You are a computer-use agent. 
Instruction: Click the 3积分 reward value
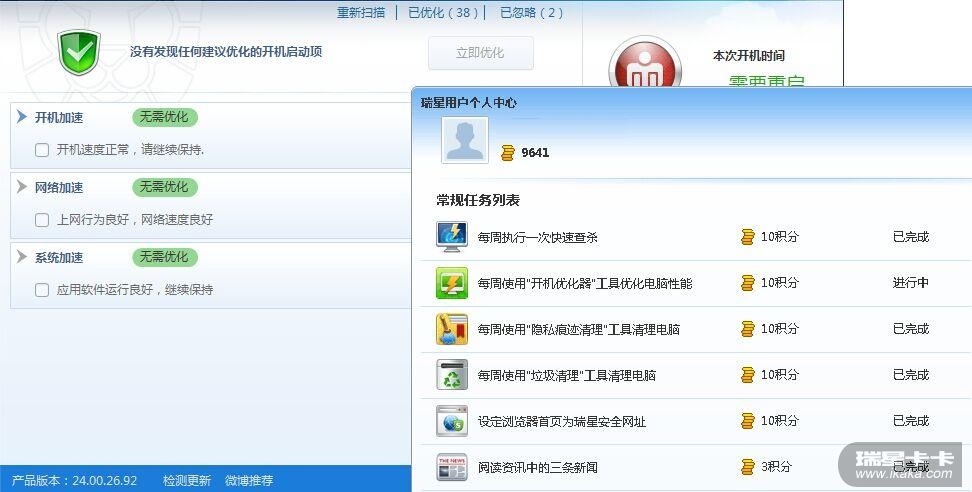click(776, 467)
